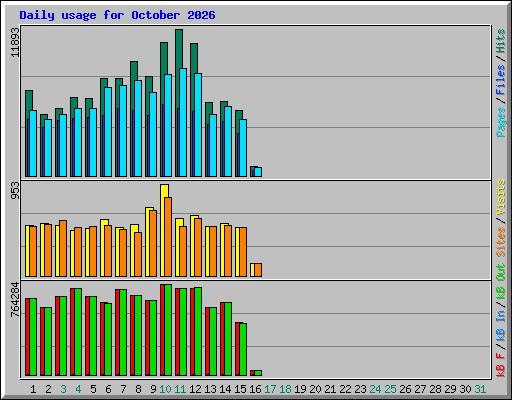This screenshot has height=400, width=512.
Task: Click the tiny green kB Out bar for day 16
Action: [258, 373]
